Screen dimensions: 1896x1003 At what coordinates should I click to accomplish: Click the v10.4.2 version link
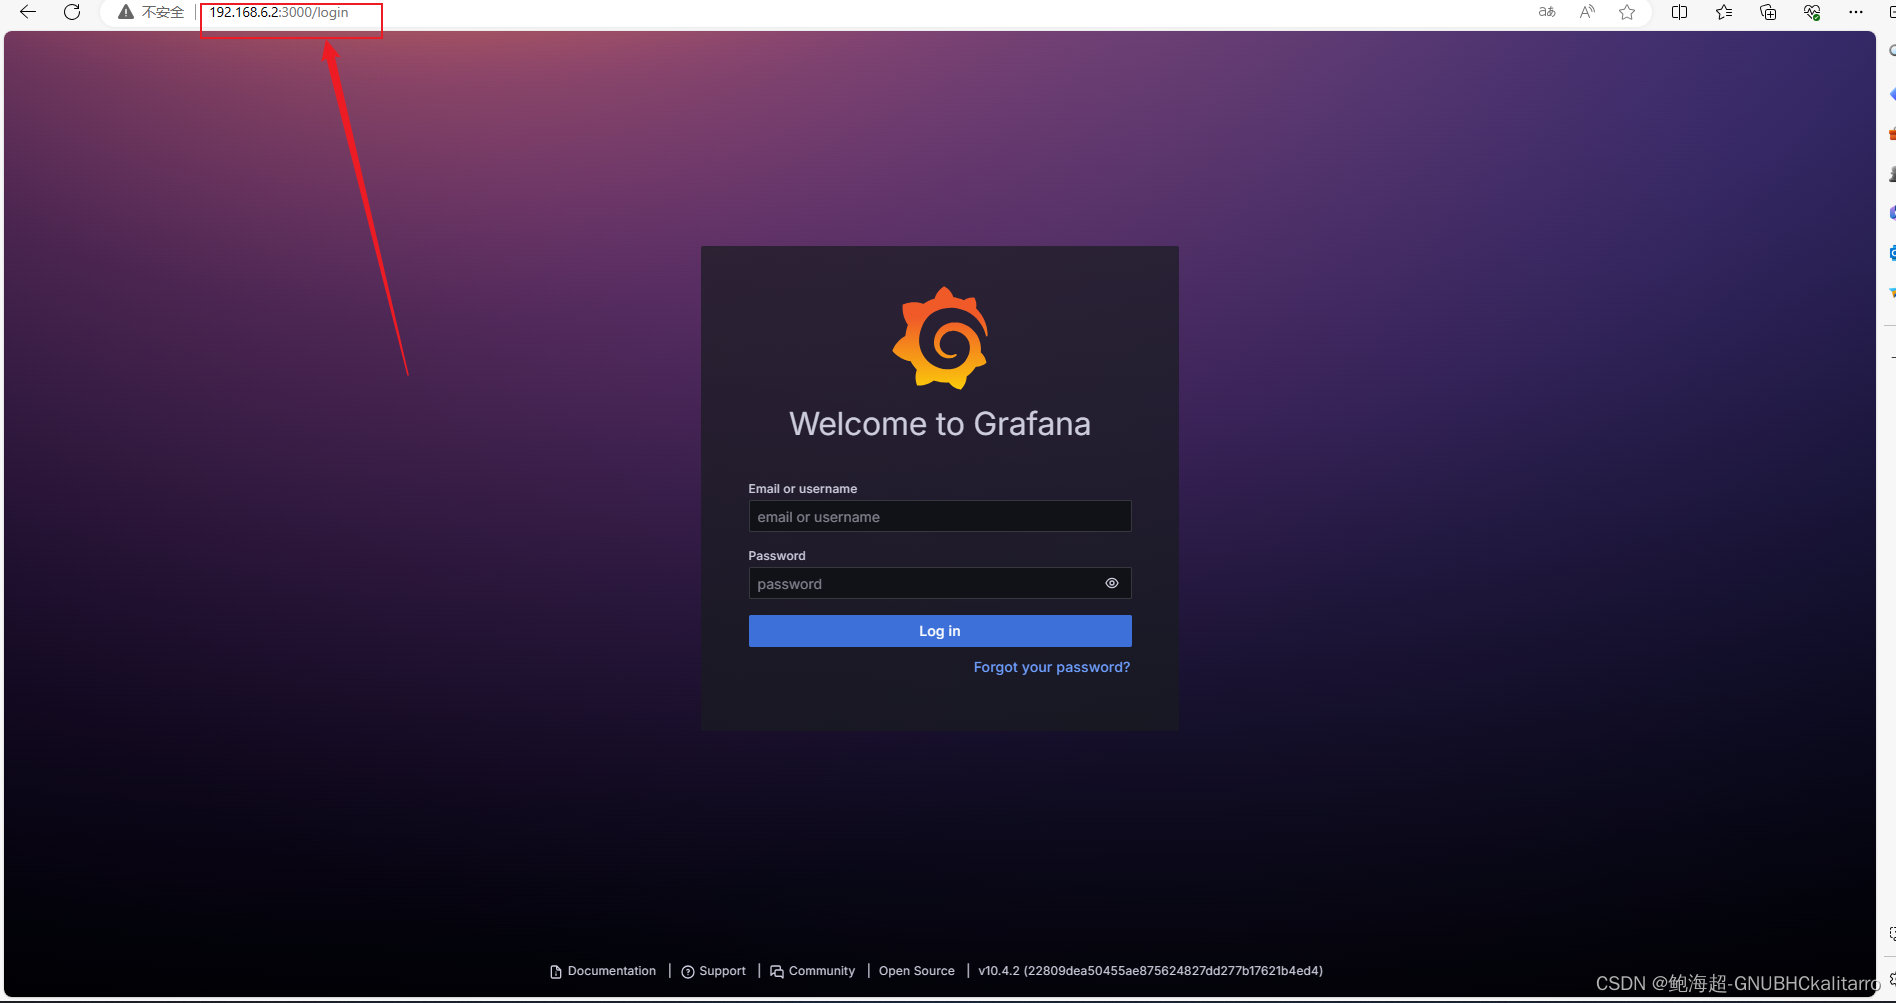1151,971
